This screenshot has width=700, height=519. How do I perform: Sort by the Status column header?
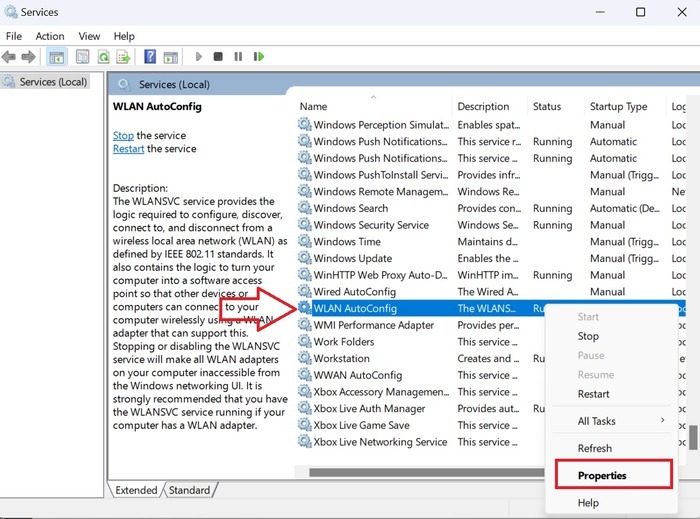(x=547, y=106)
